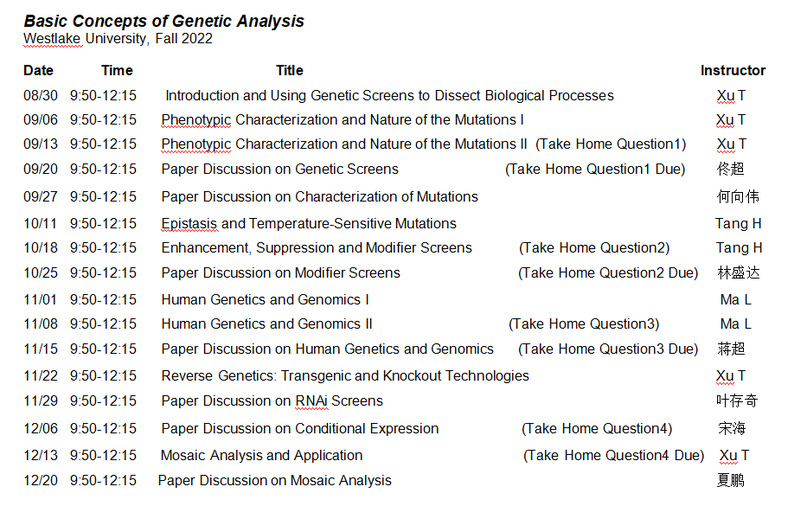Click the title "Basic Concepts of Genetic Analysis"

[x=164, y=21]
